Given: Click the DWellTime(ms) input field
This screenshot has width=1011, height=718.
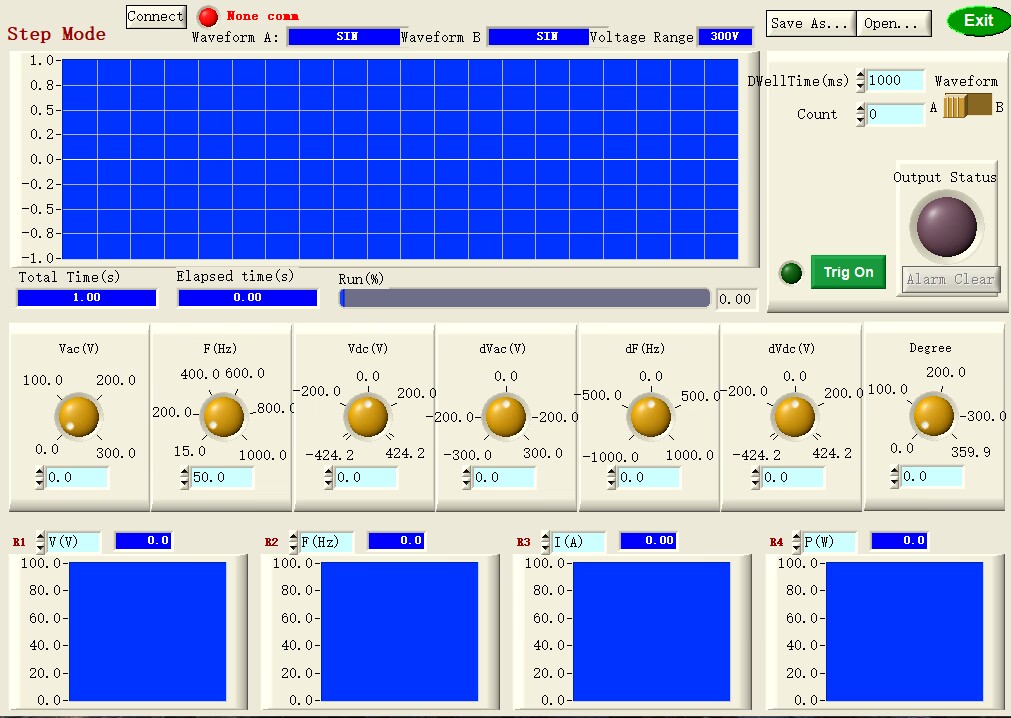Looking at the screenshot, I should click(895, 81).
